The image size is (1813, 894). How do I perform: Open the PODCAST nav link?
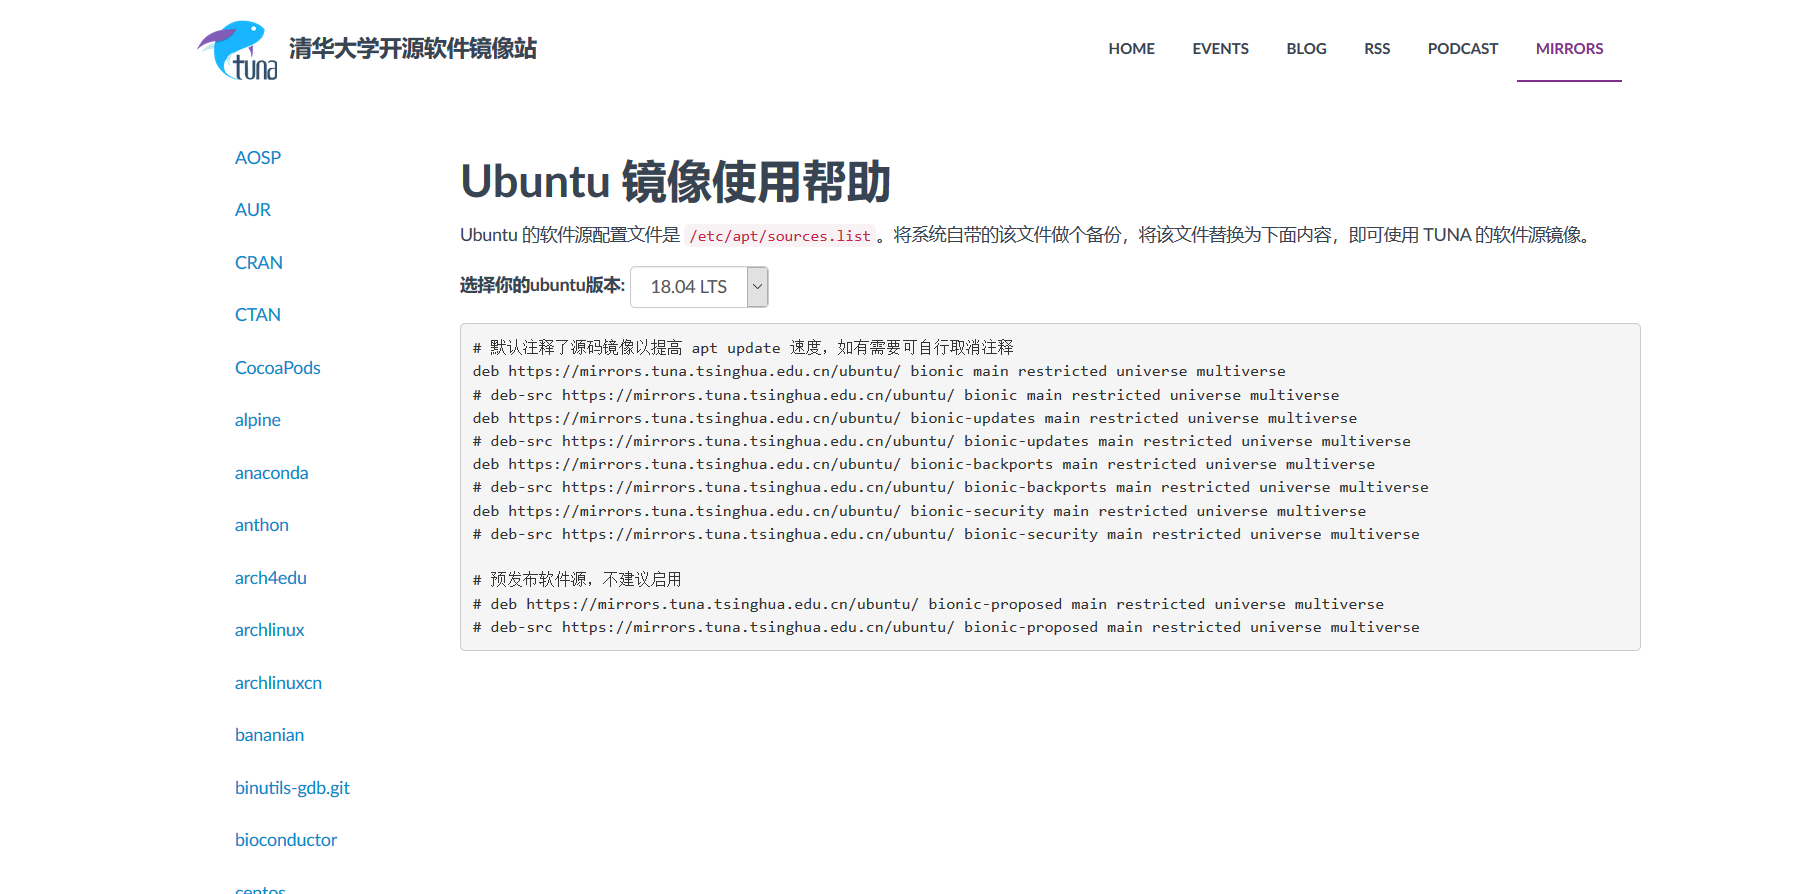1462,48
